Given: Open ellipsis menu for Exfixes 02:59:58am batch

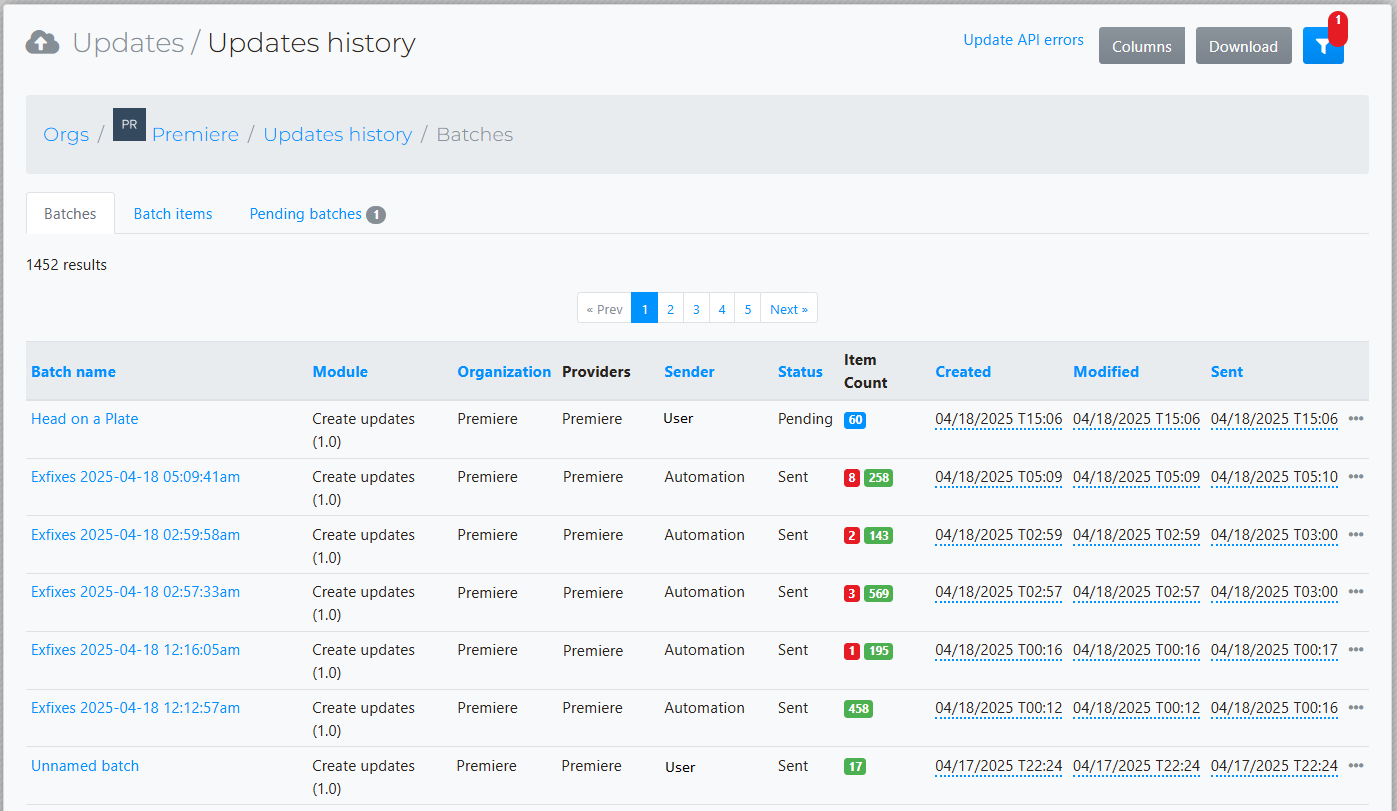Looking at the screenshot, I should point(1356,535).
